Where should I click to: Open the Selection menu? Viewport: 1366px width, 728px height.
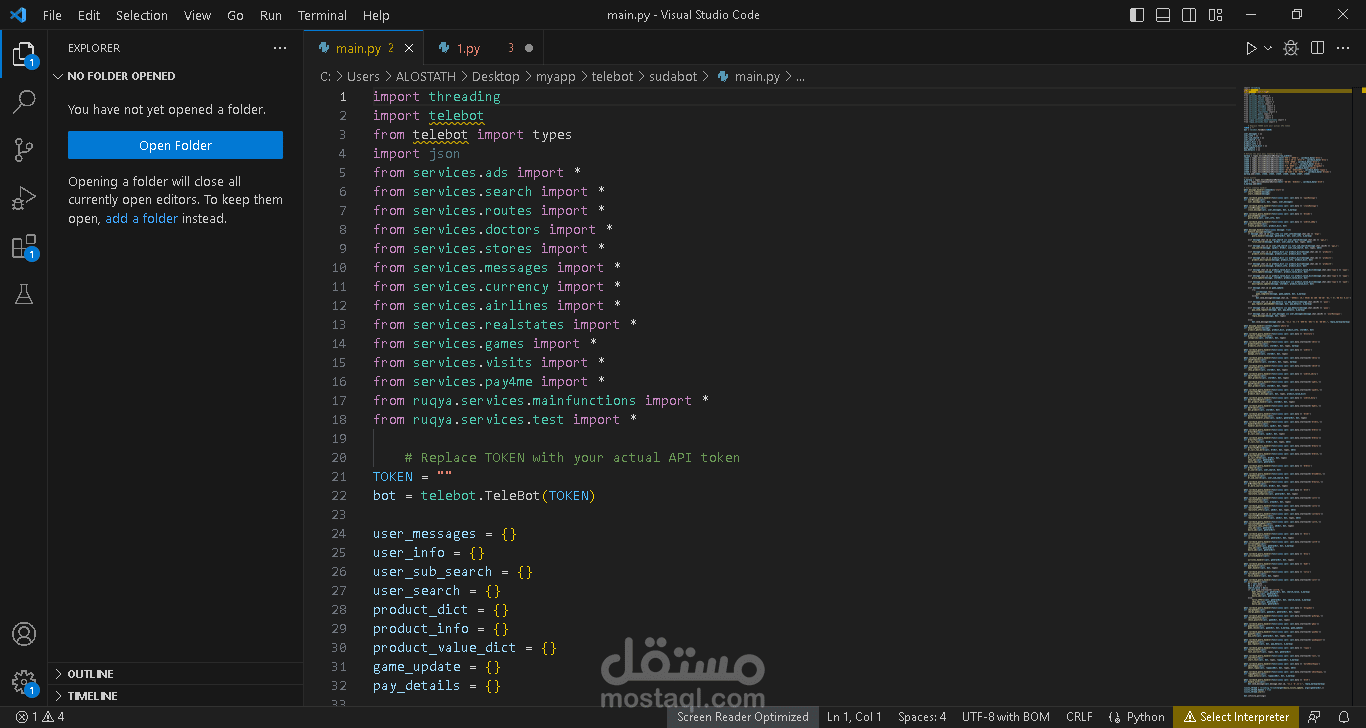click(x=142, y=15)
